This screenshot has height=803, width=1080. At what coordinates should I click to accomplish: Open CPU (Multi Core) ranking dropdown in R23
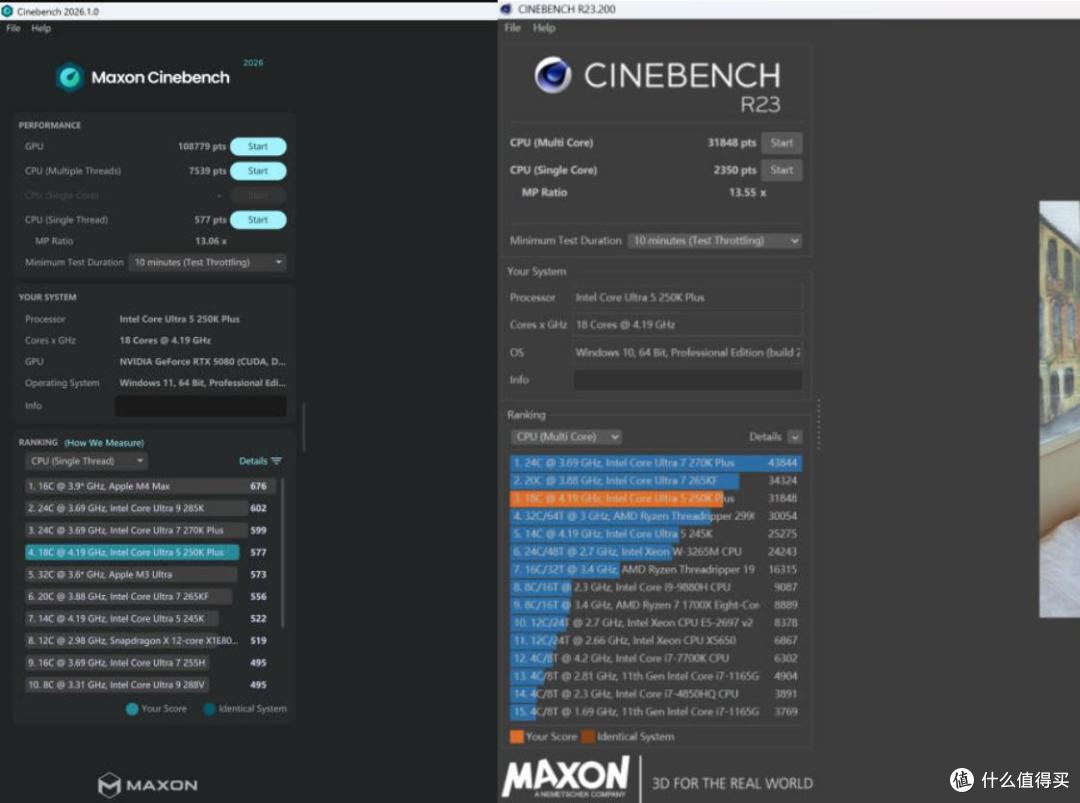point(566,437)
